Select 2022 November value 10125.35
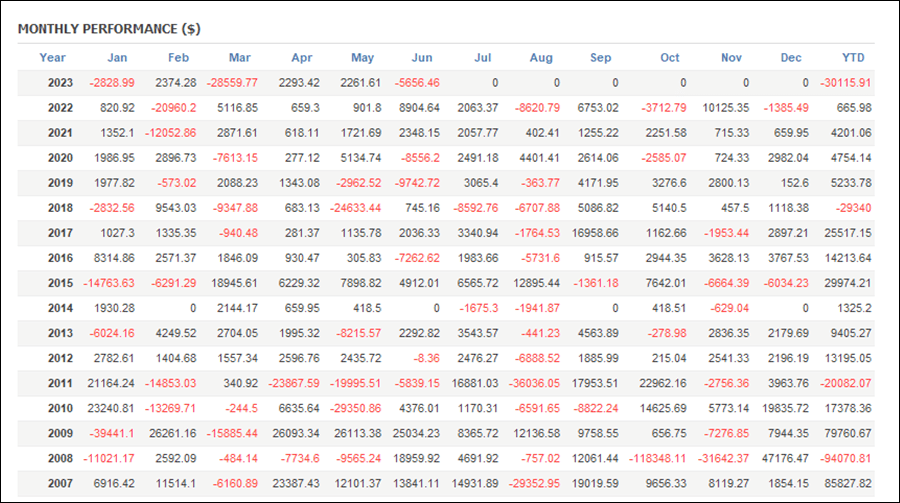 726,108
